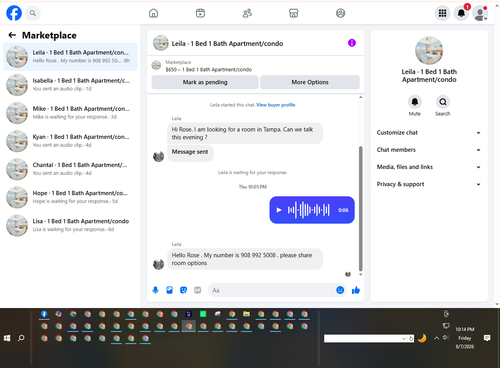Screen dimensions: 500x368
Task: Click the taskbar address input field
Action: [363, 339]
